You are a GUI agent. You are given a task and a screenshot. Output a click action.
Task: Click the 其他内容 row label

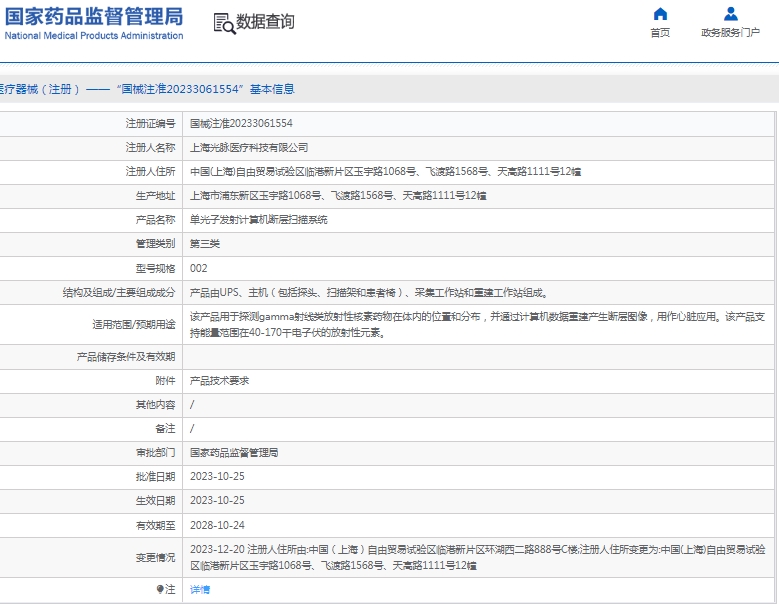pos(156,405)
